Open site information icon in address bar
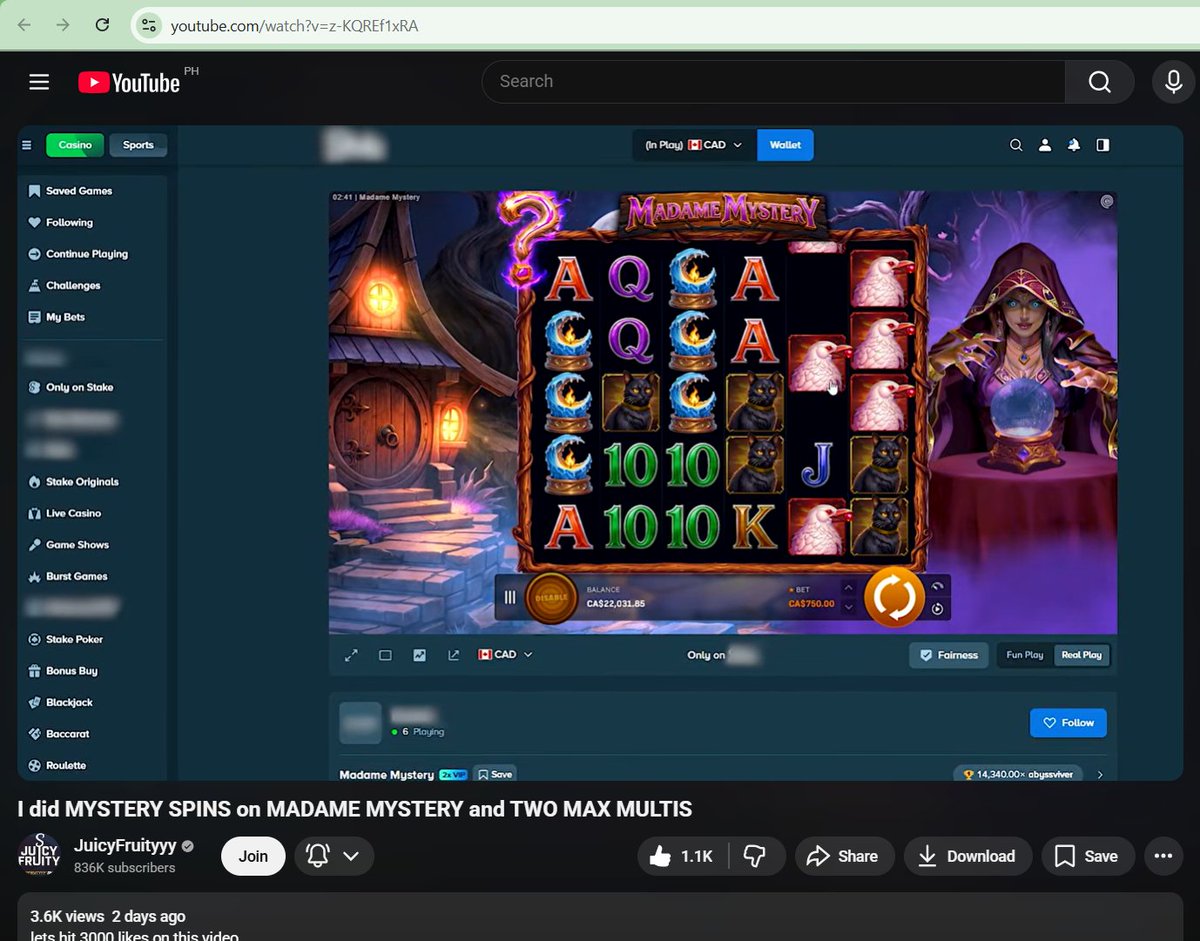Image resolution: width=1200 pixels, height=941 pixels. coord(148,25)
